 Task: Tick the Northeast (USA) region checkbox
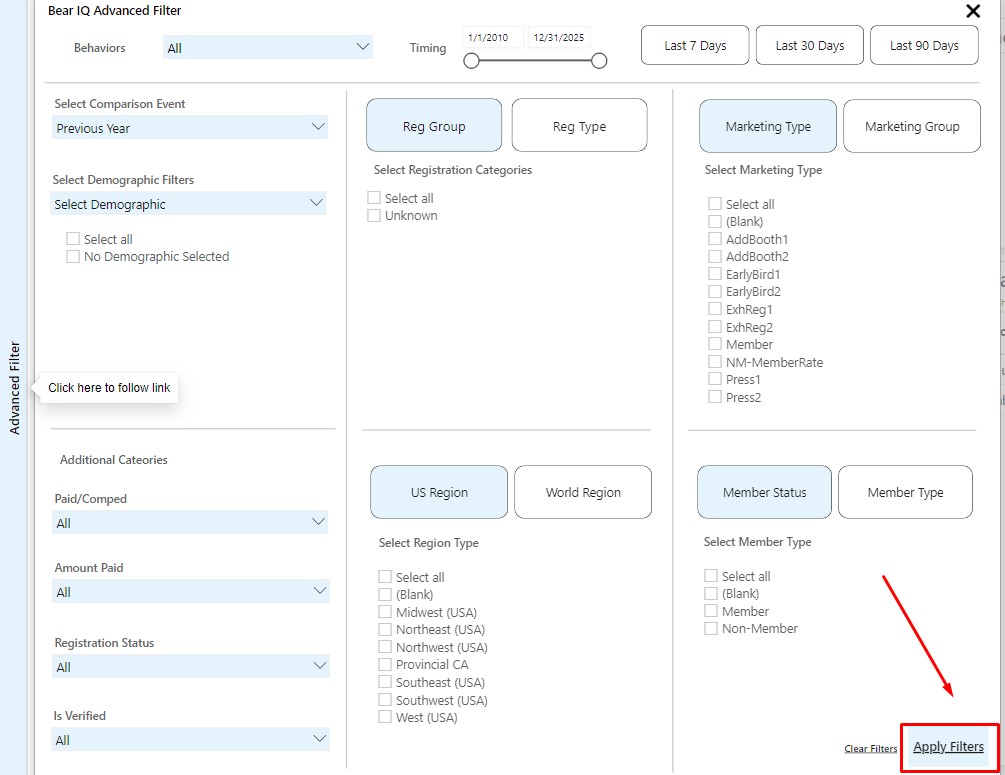[x=385, y=630]
